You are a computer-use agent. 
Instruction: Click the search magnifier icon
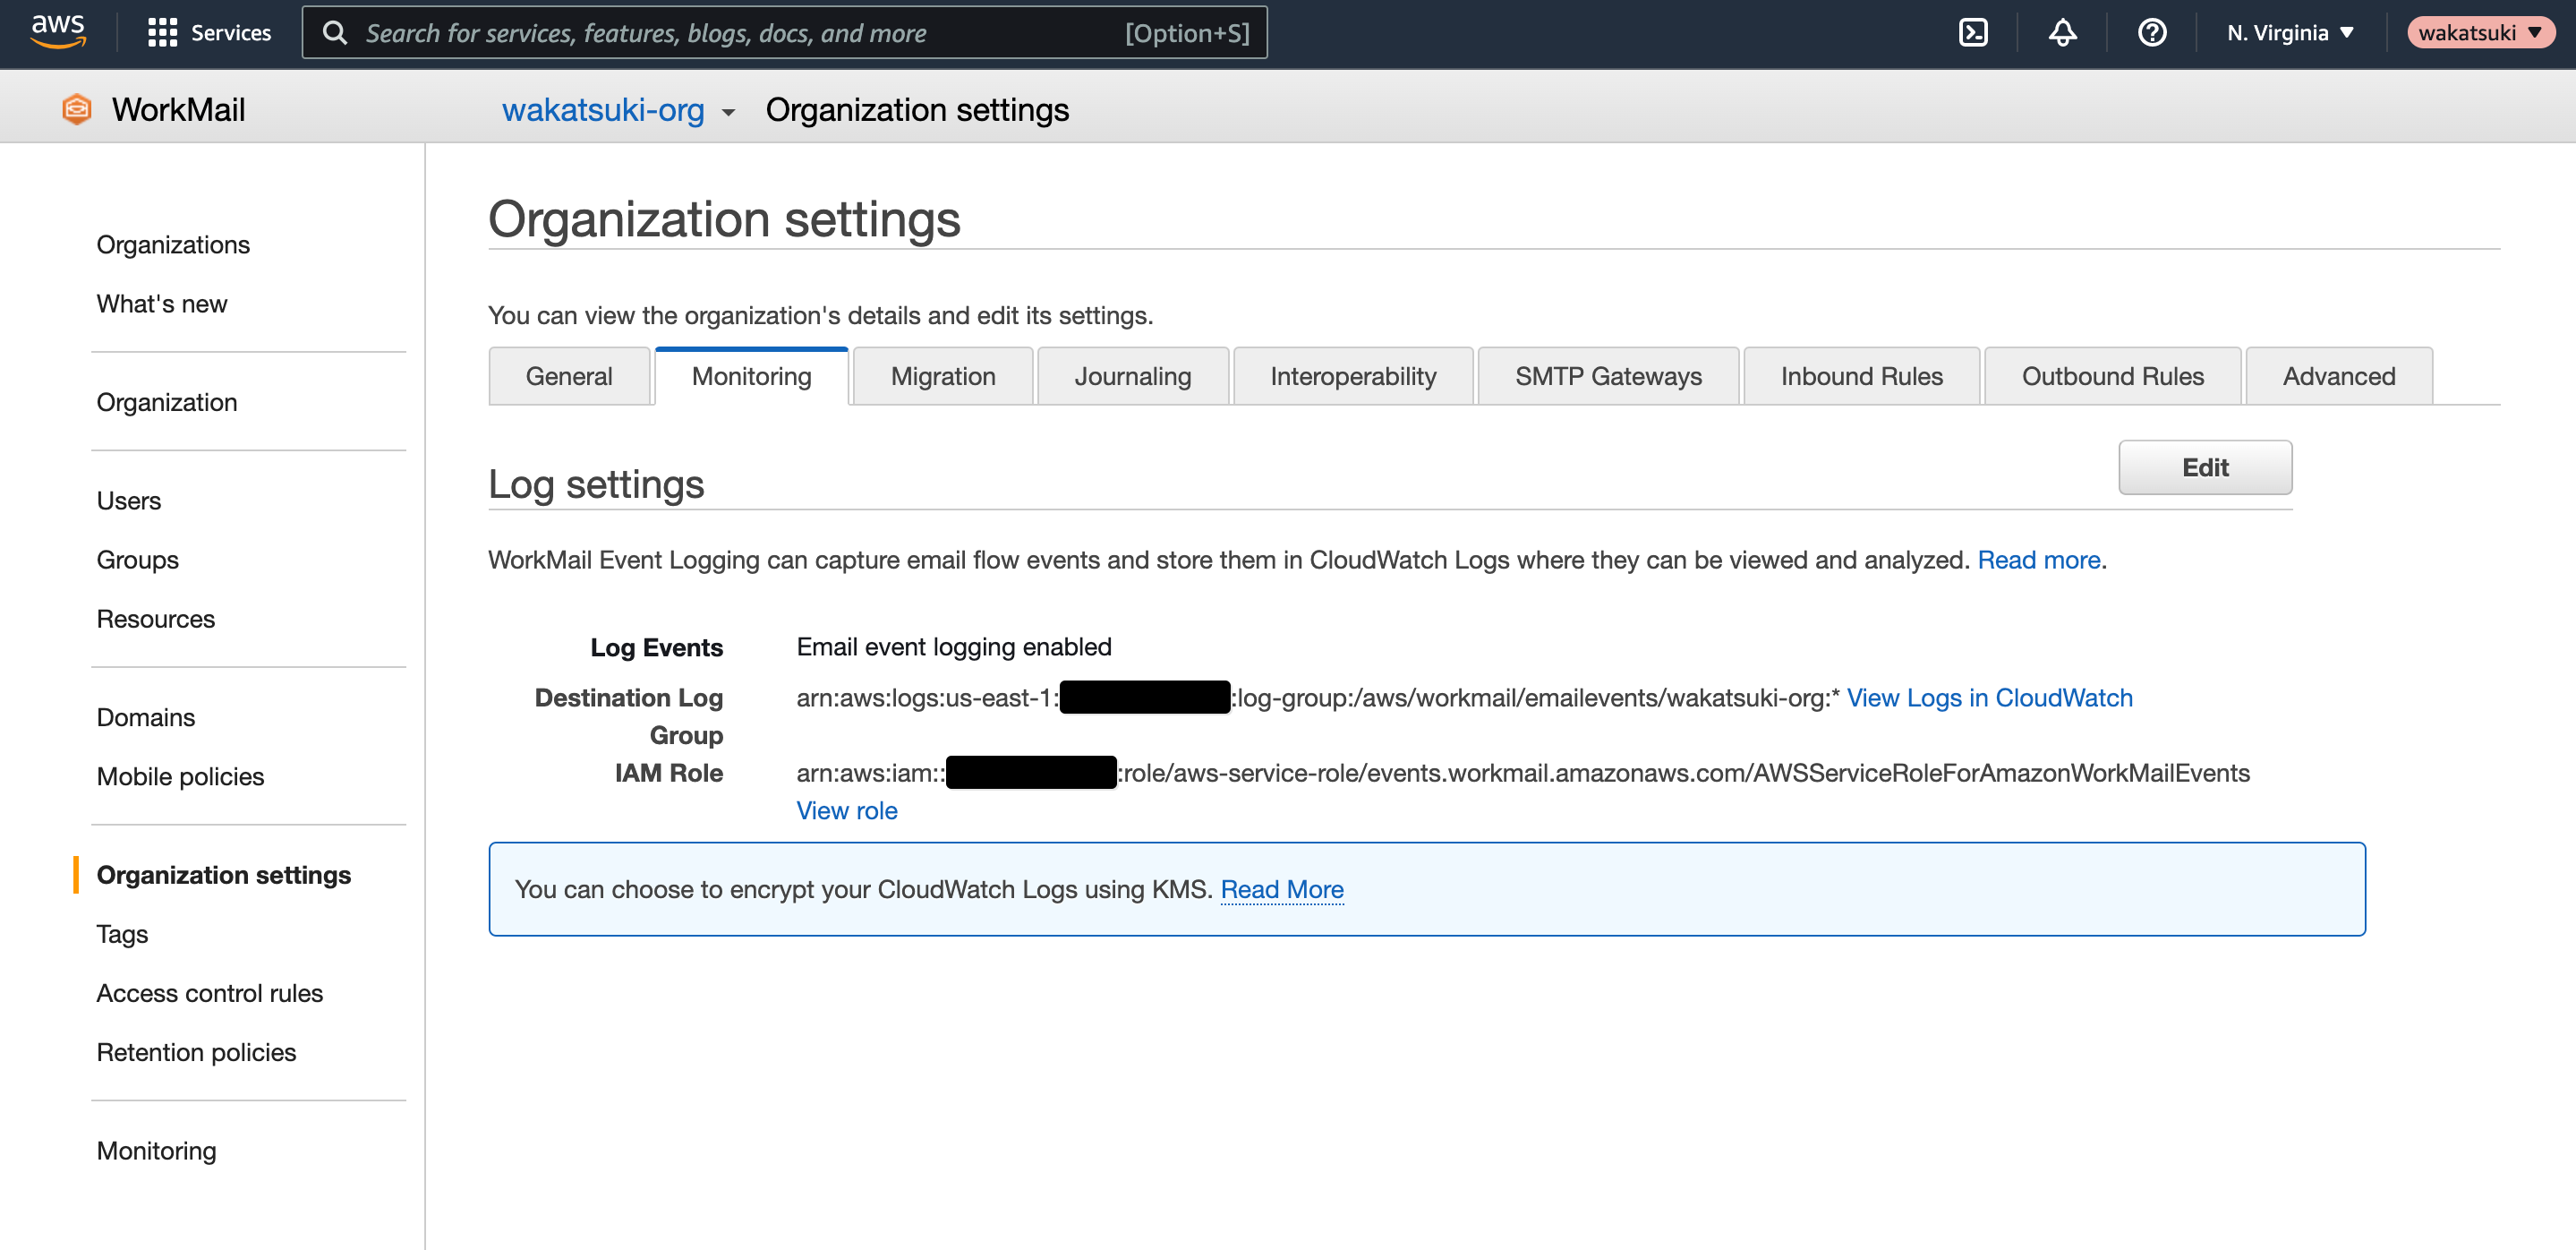point(335,33)
